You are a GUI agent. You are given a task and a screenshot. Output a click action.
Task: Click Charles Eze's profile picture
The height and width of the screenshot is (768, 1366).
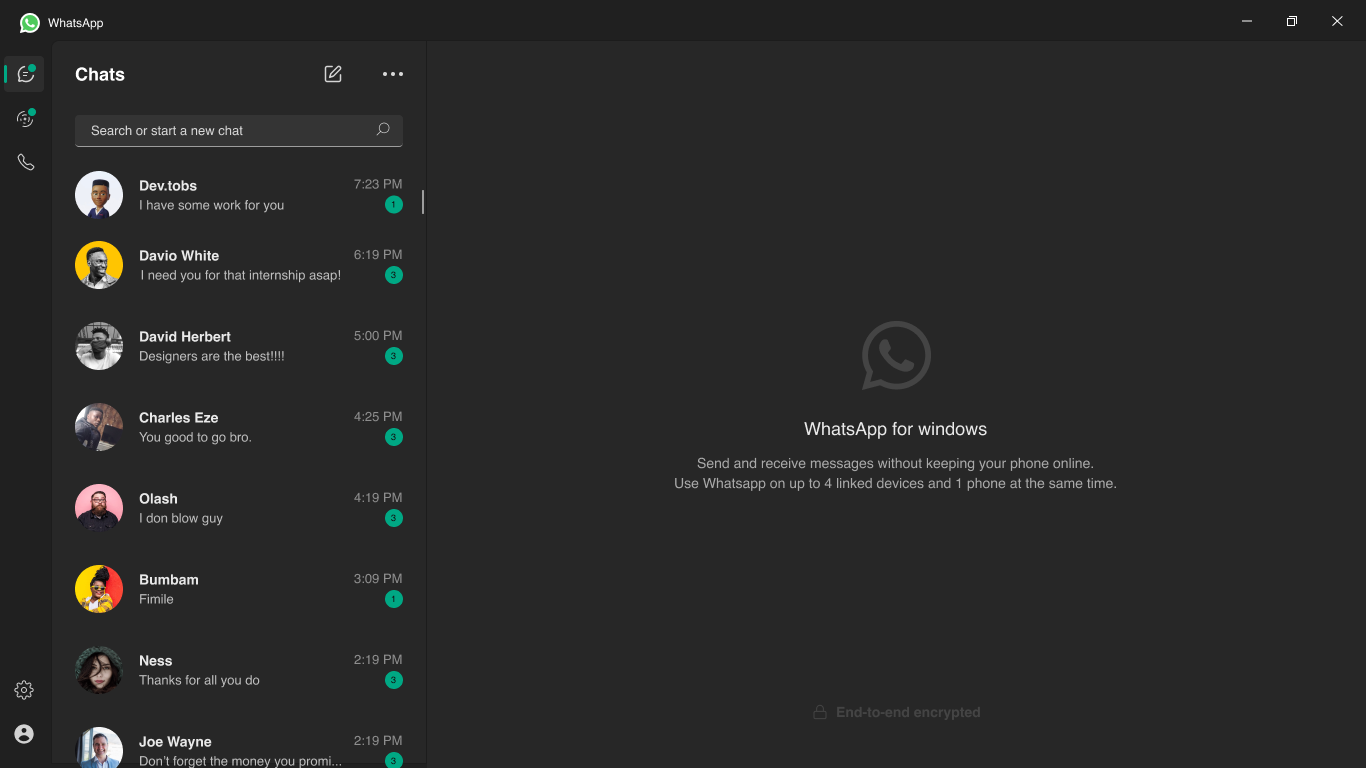pyautogui.click(x=99, y=427)
